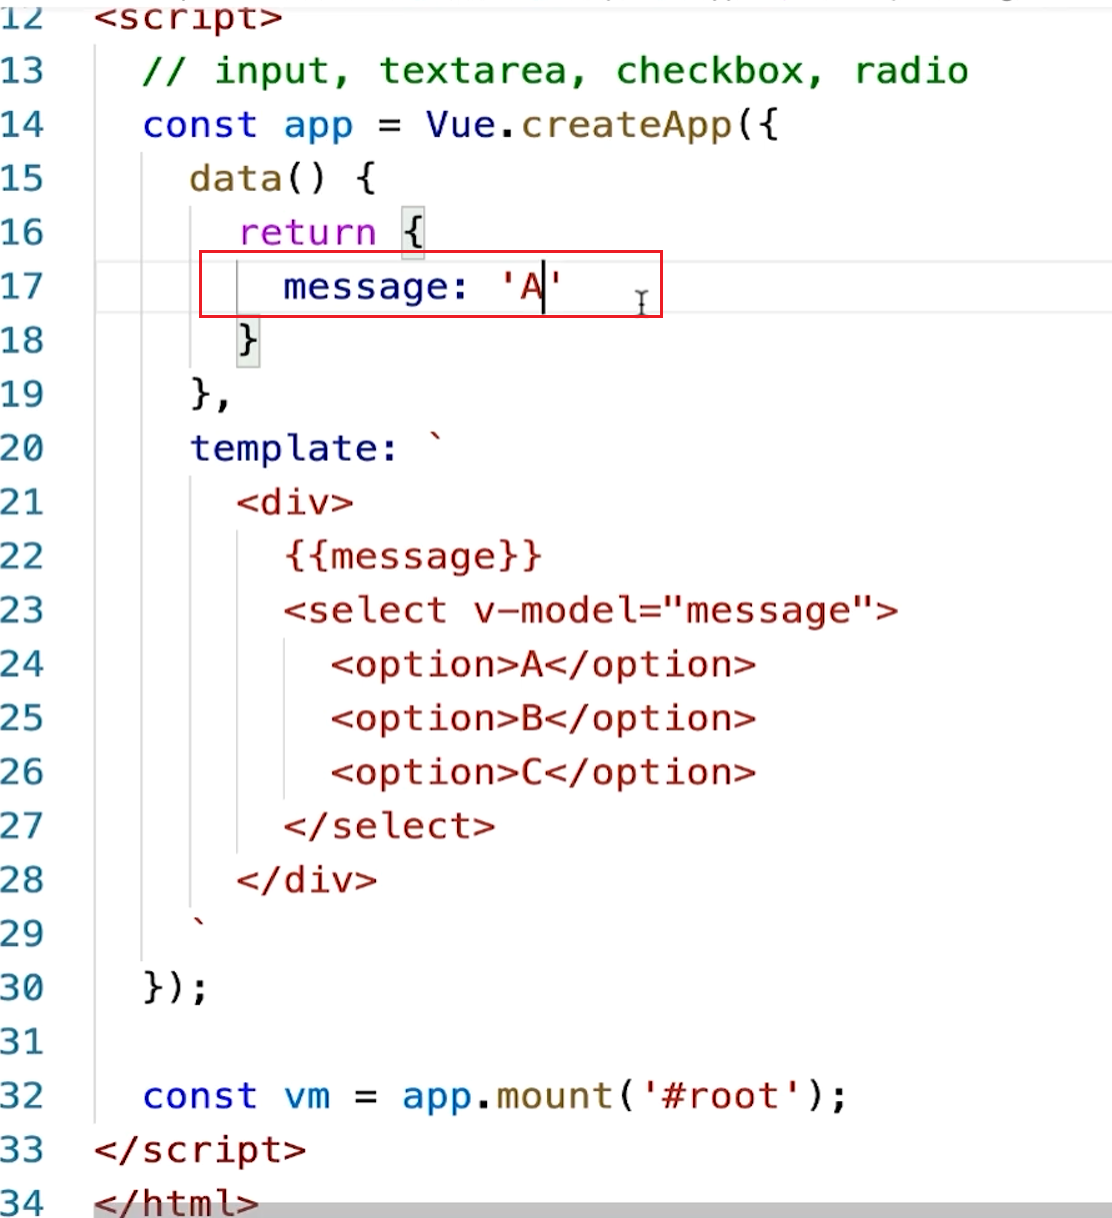Screen dimensions: 1112x1218
Task: Click the option C line of code
Action: click(x=543, y=772)
